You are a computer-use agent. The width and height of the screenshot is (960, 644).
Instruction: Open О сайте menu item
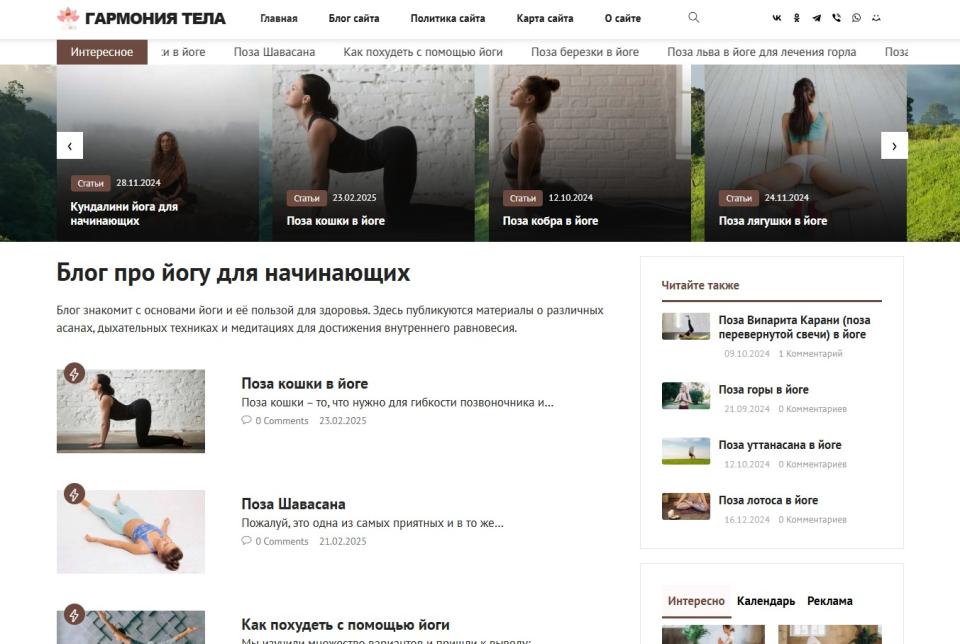(623, 18)
